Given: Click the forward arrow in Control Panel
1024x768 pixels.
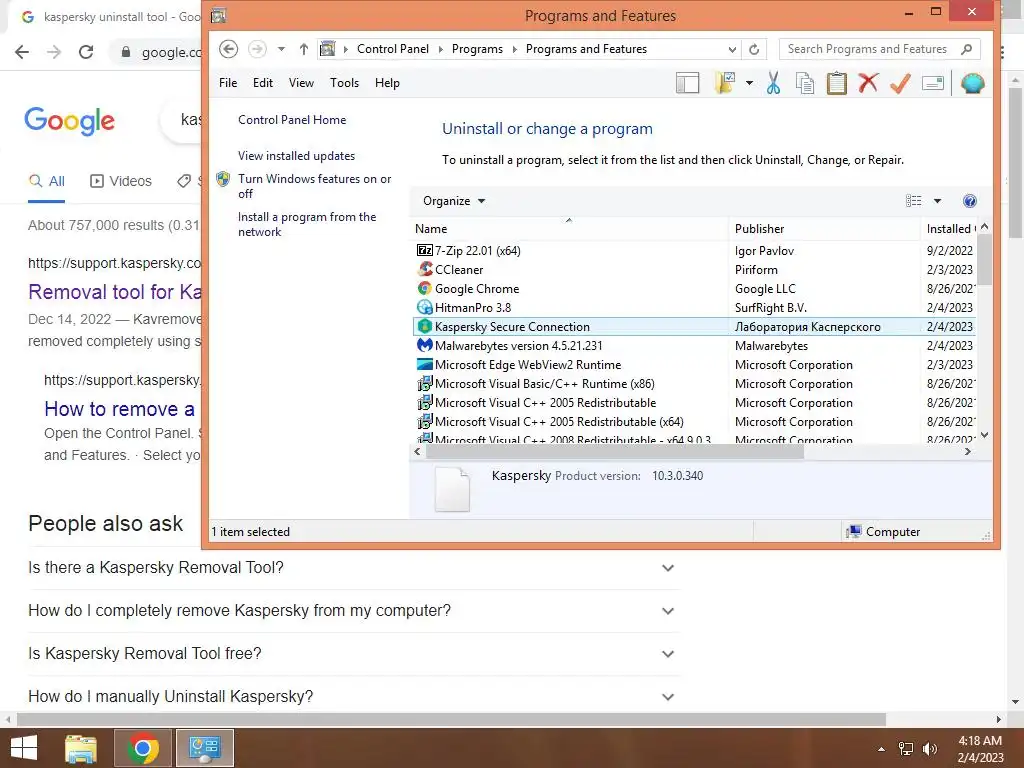Looking at the screenshot, I should pos(257,49).
